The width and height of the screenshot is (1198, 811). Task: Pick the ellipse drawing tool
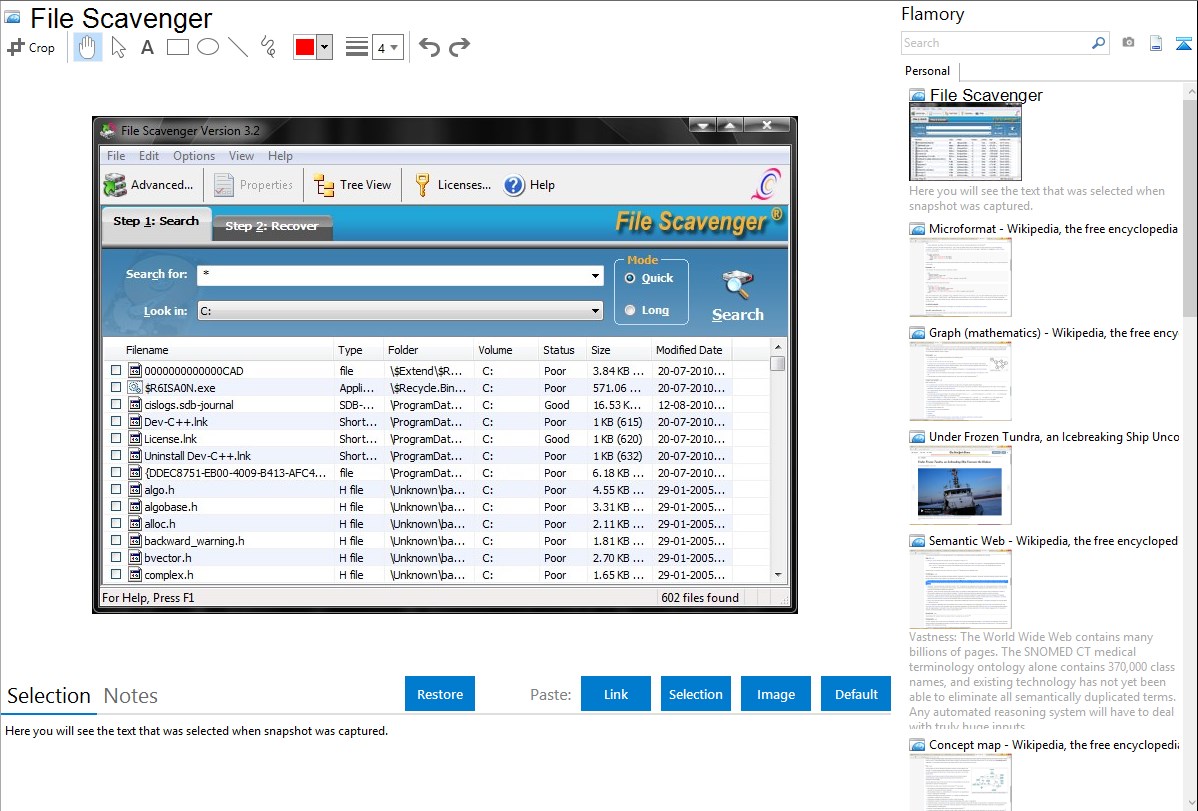click(x=208, y=47)
